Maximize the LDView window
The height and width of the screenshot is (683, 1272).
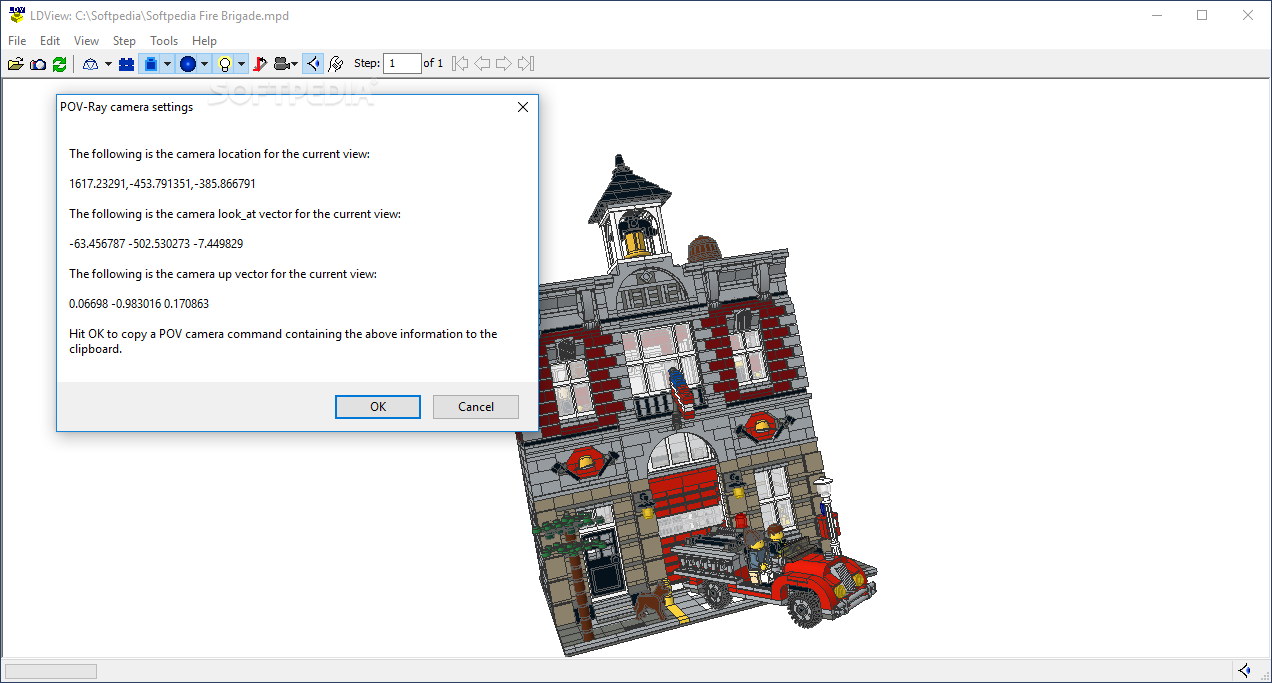point(1202,15)
